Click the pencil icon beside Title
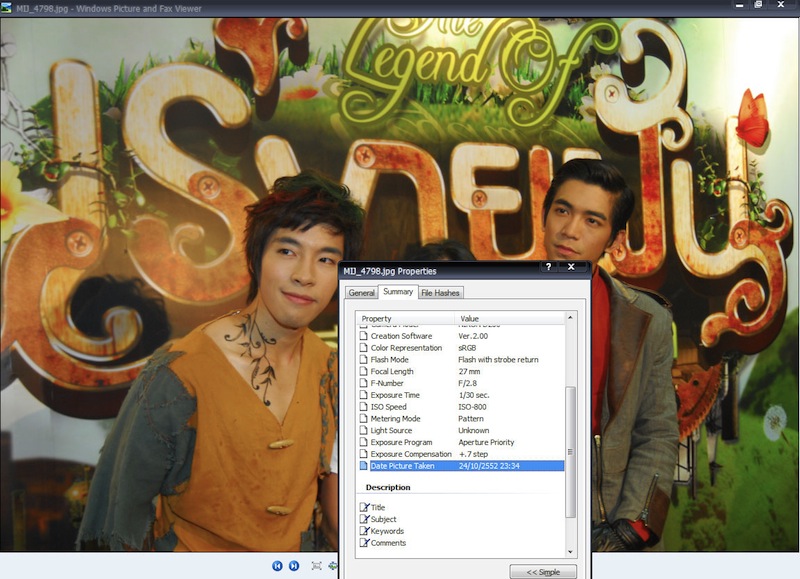800x579 pixels. click(x=364, y=507)
